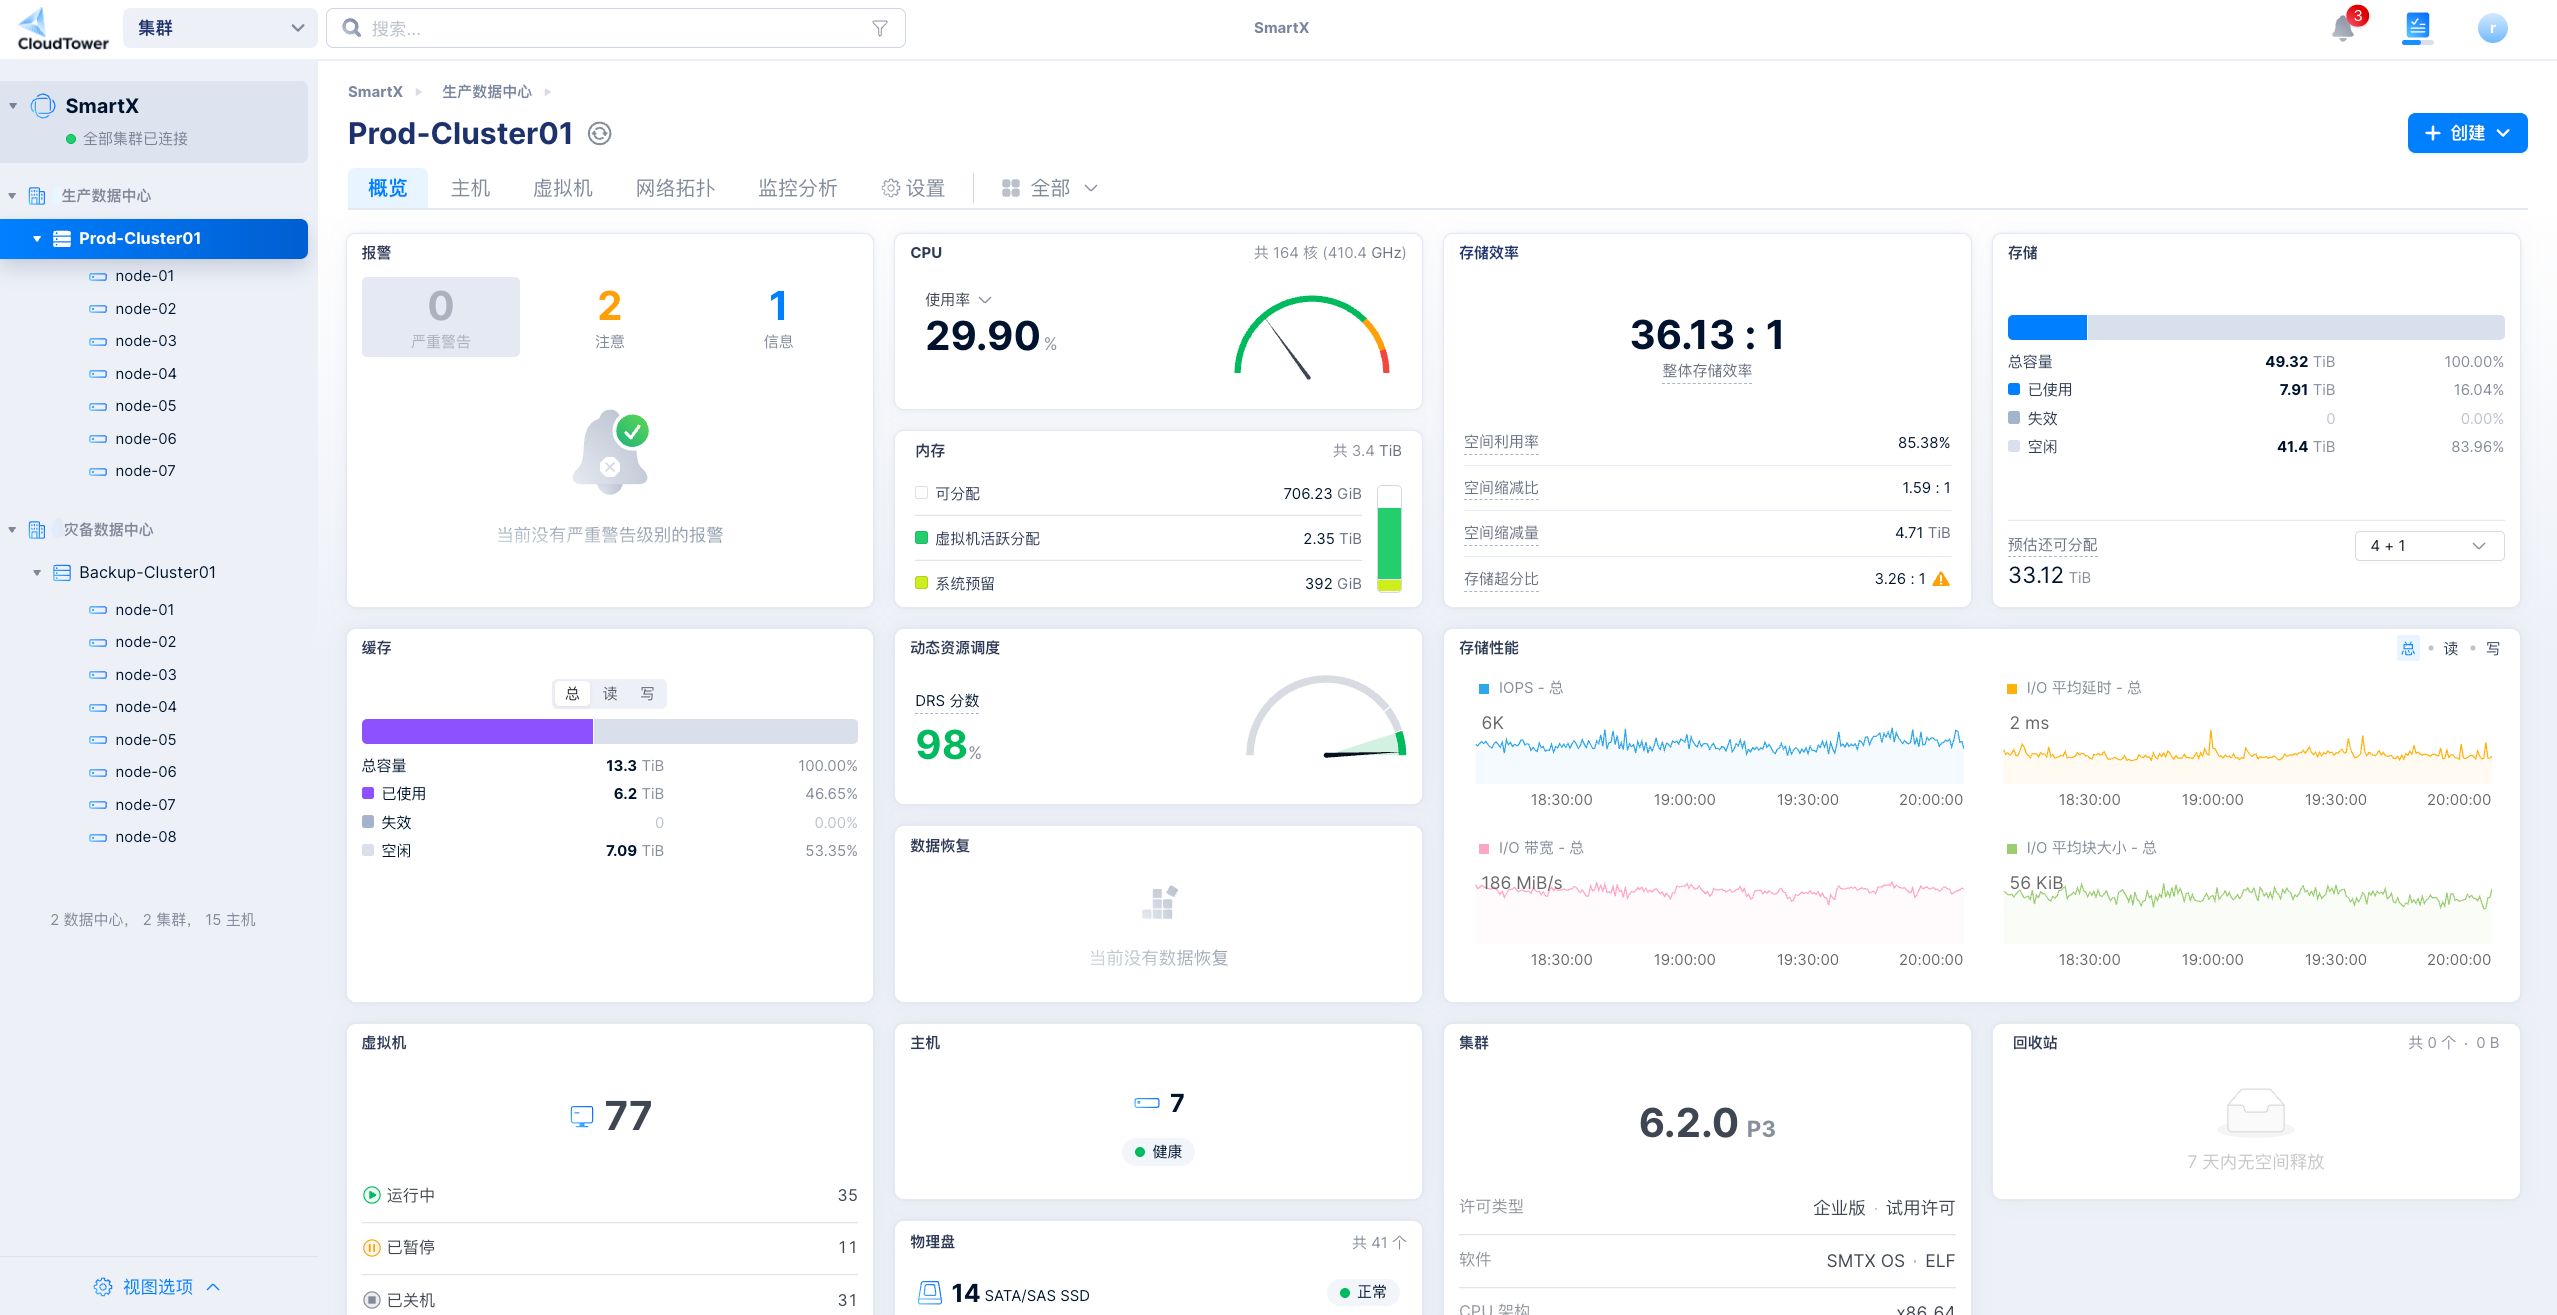Click the refresh icon beside Prod-Cluster01 title
Image resolution: width=2557 pixels, height=1315 pixels.
click(x=599, y=134)
